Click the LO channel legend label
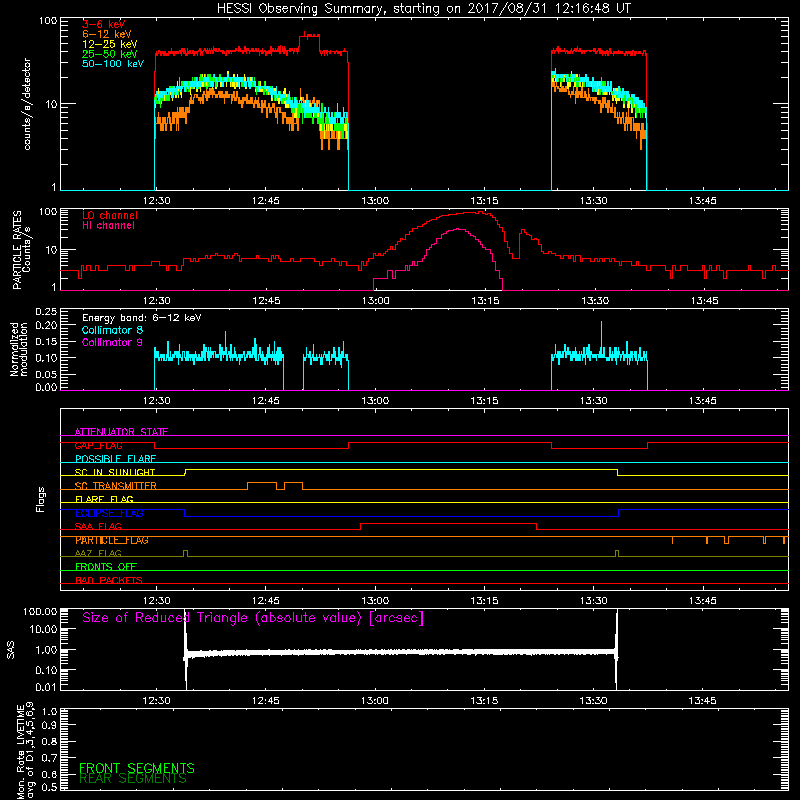The height and width of the screenshot is (800, 800). click(110, 215)
